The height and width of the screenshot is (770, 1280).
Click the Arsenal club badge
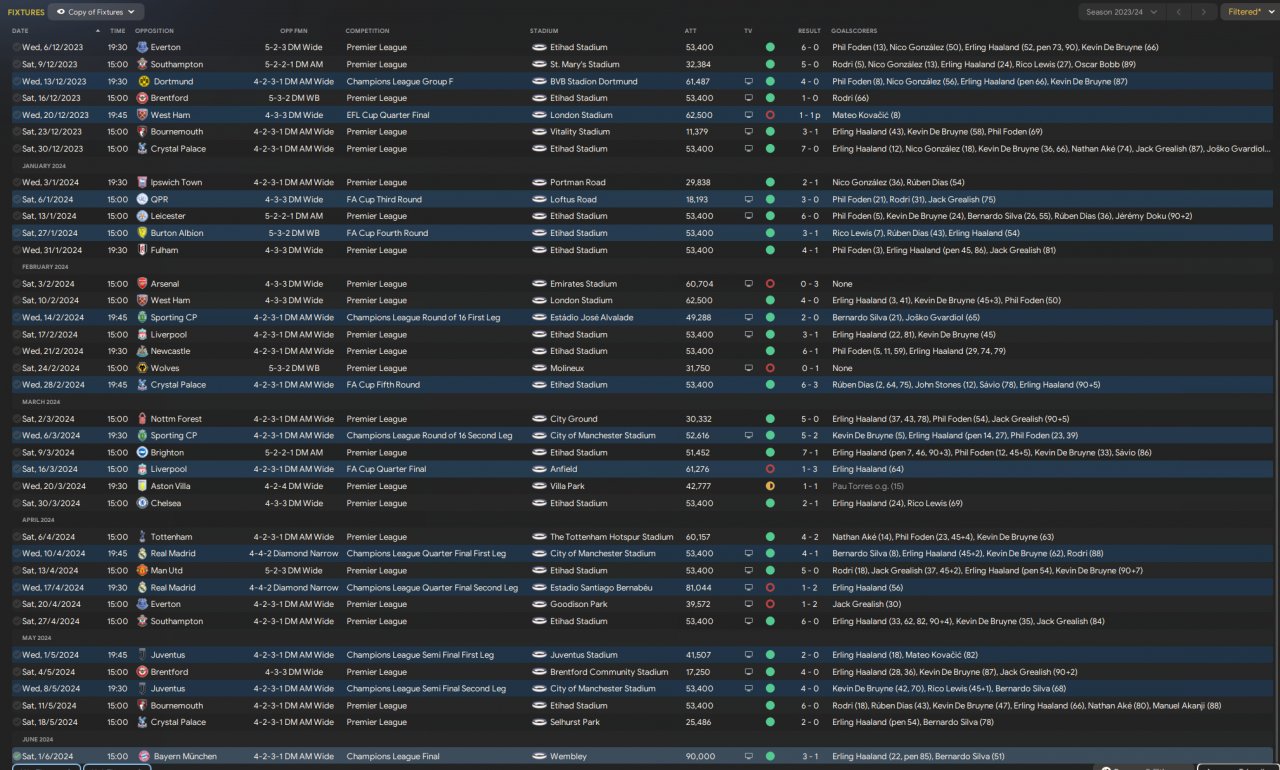click(x=143, y=283)
